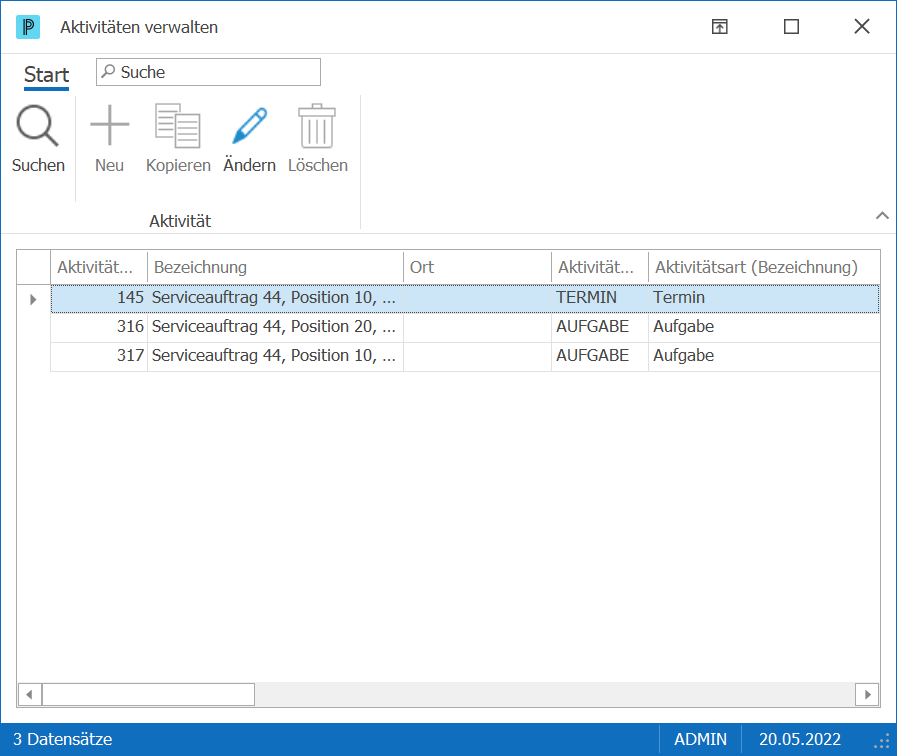897x756 pixels.
Task: Click the application logo in title bar
Action: point(28,27)
